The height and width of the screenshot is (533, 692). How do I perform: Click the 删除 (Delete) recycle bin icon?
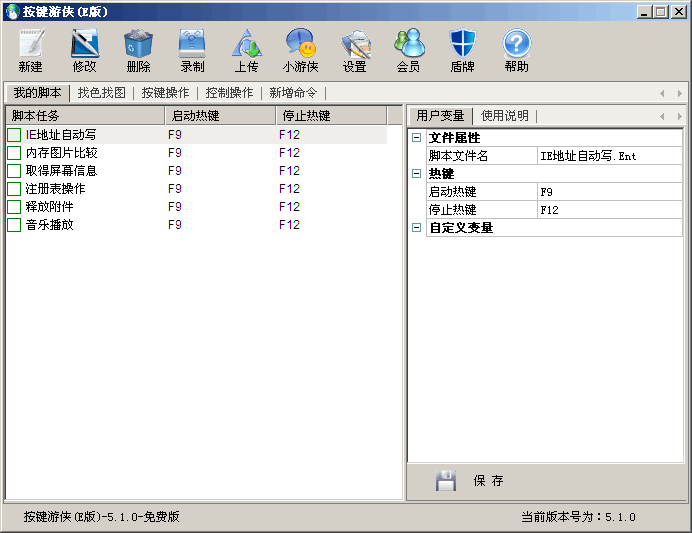138,43
